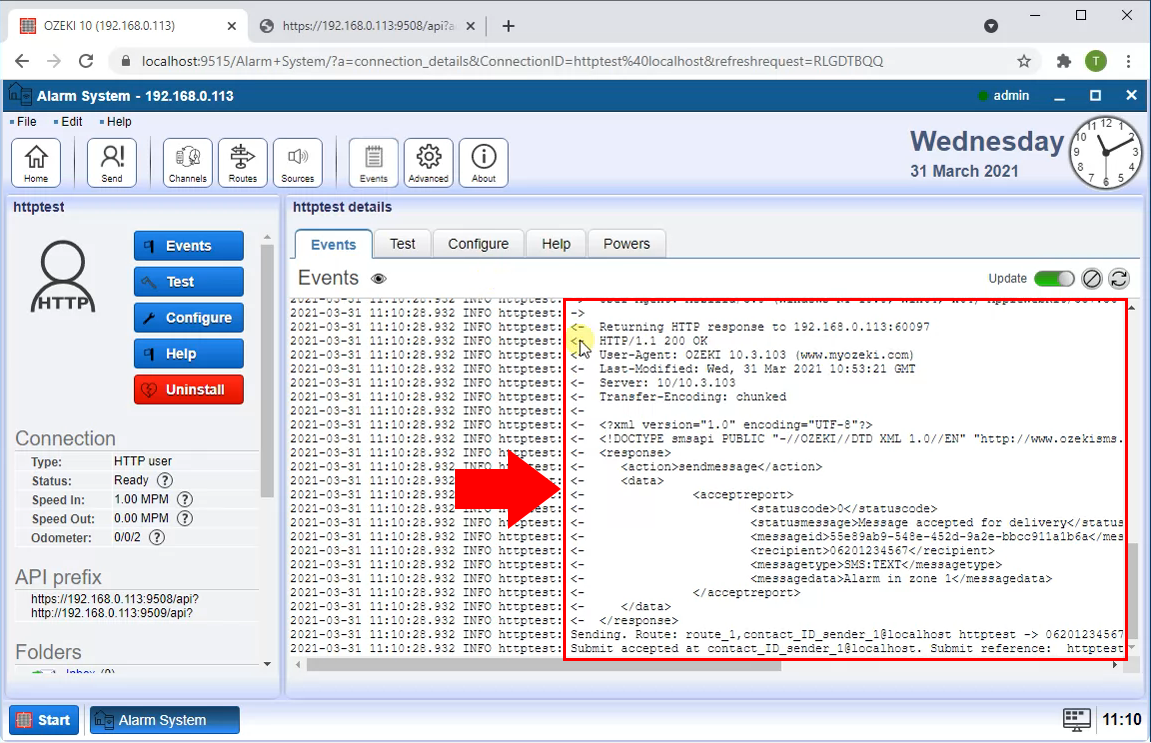Switch to the 192.168.0.113:9508/api browser tab

tap(367, 26)
